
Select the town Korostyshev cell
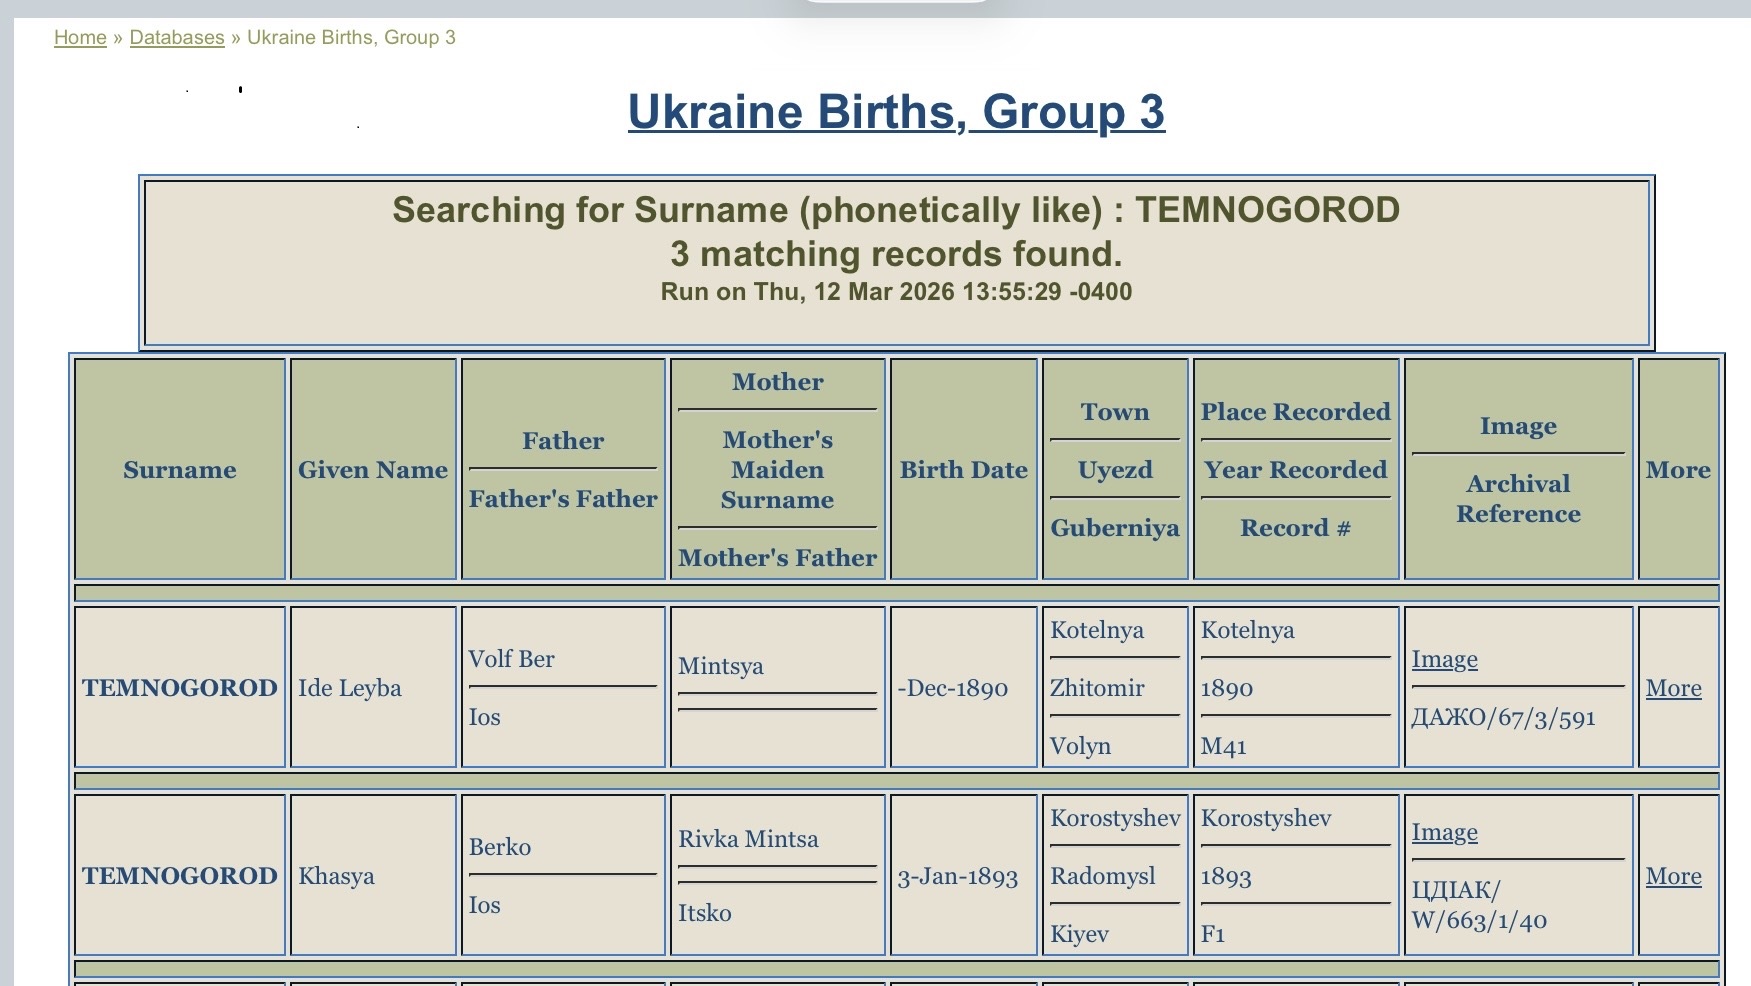[1115, 818]
